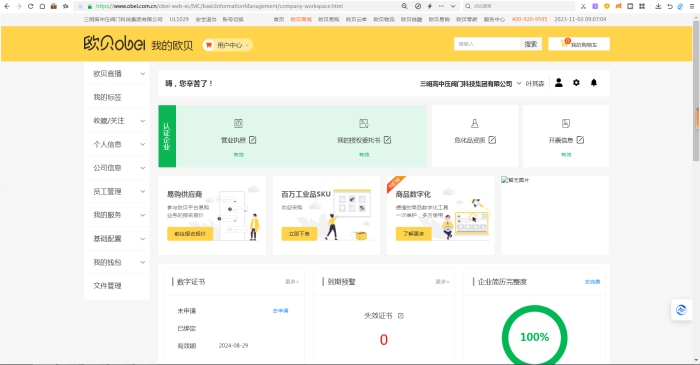Click the edit icon beside 失效证书

pos(400,315)
